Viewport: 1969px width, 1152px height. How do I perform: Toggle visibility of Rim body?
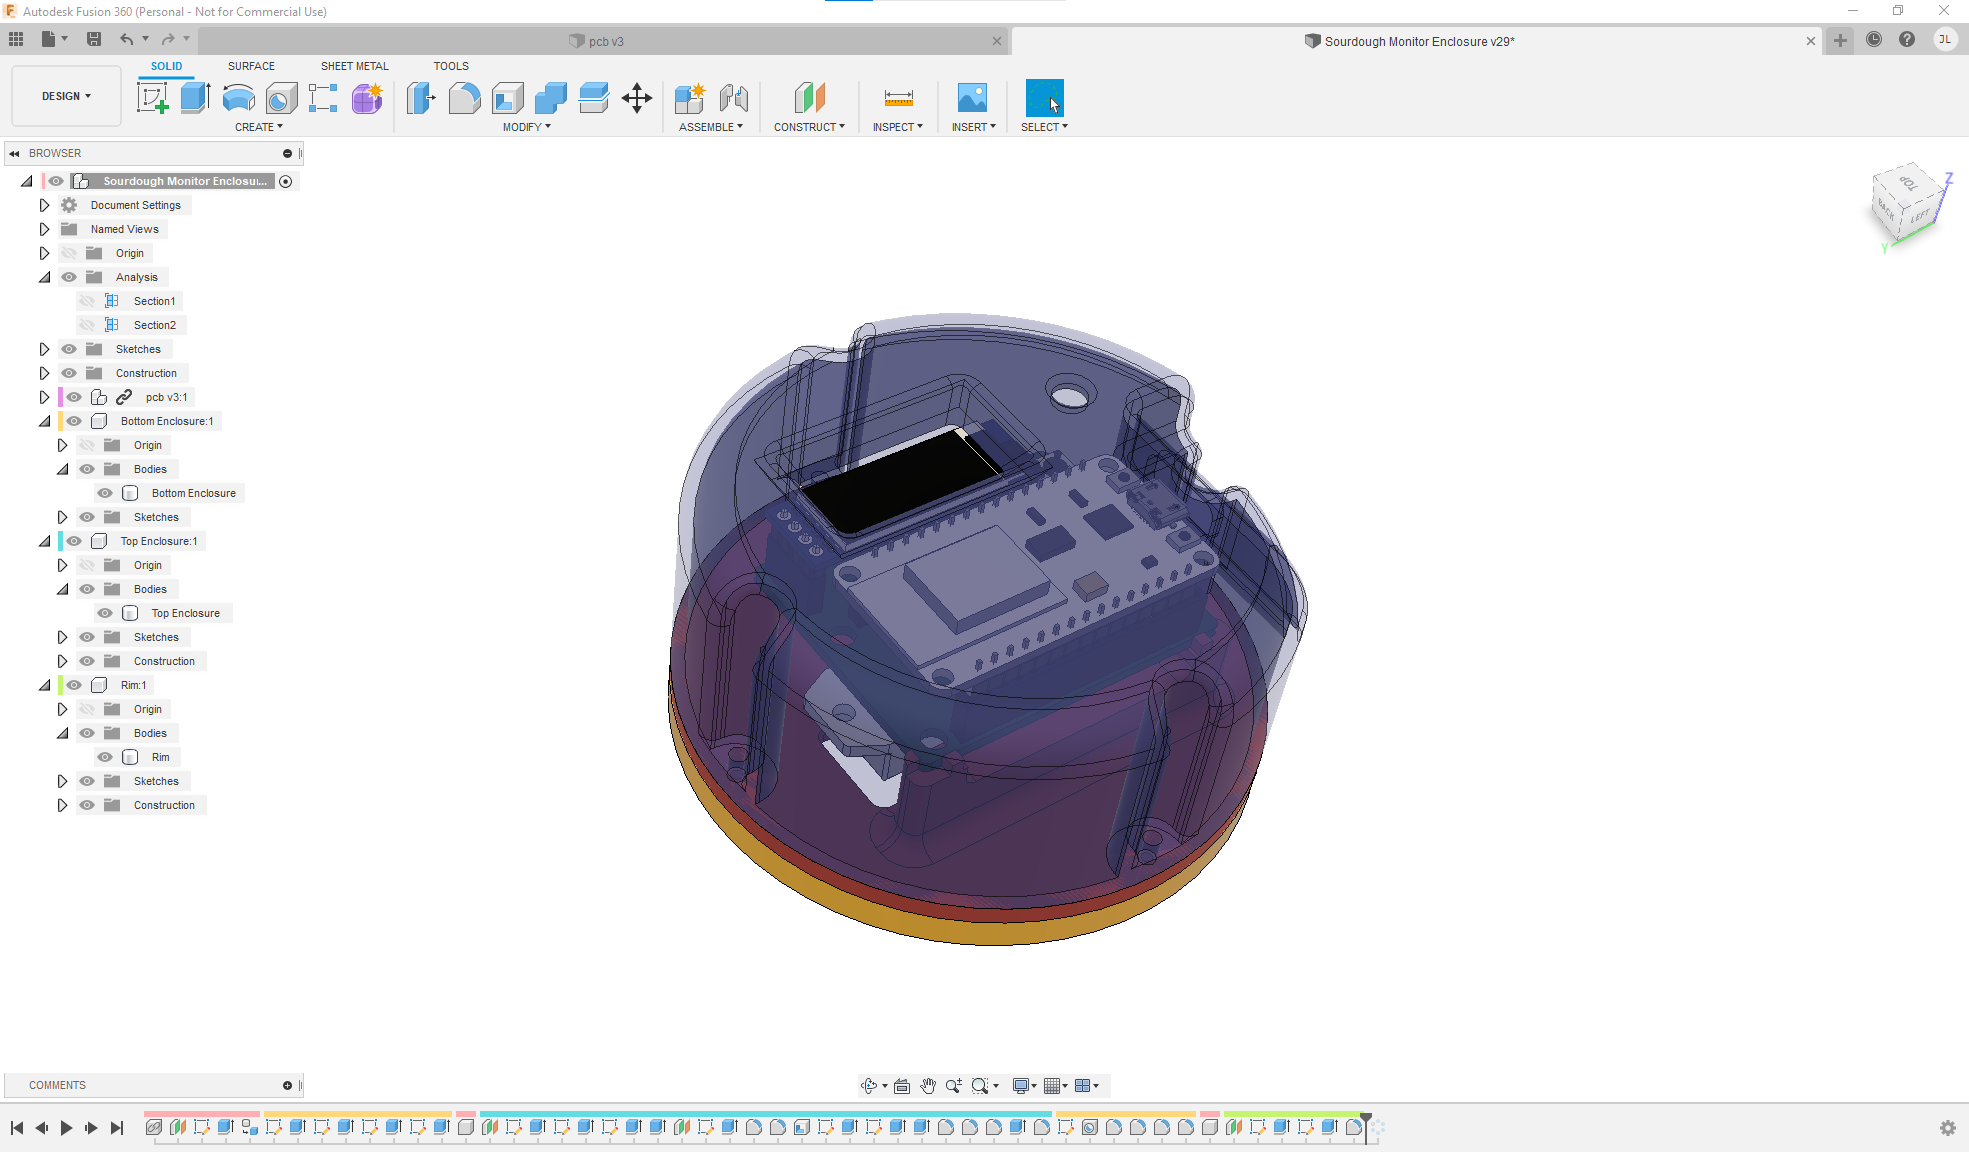tap(104, 757)
